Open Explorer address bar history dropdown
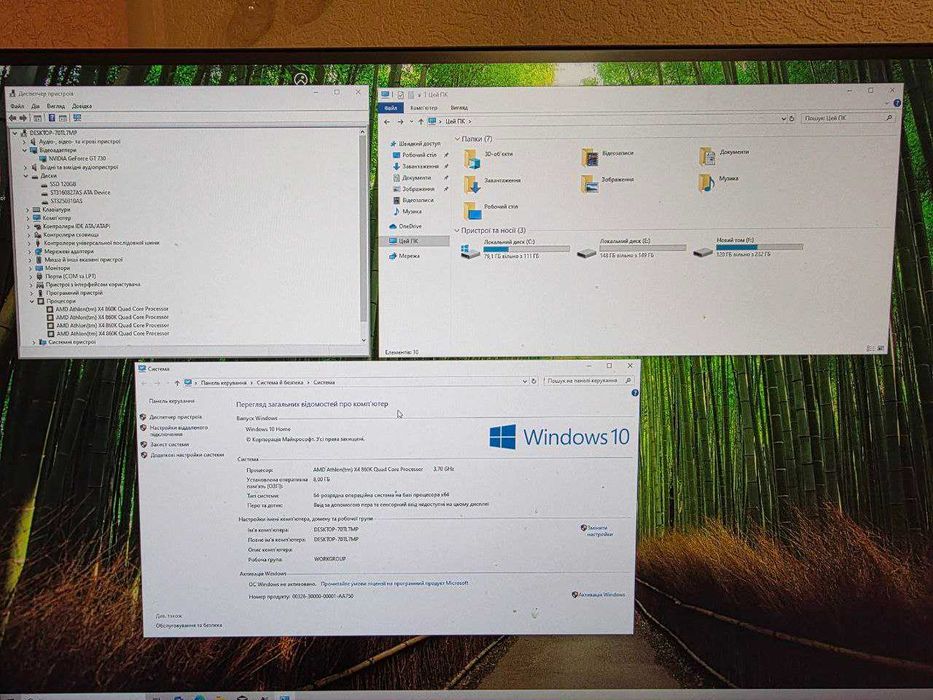This screenshot has width=933, height=700. (783, 119)
